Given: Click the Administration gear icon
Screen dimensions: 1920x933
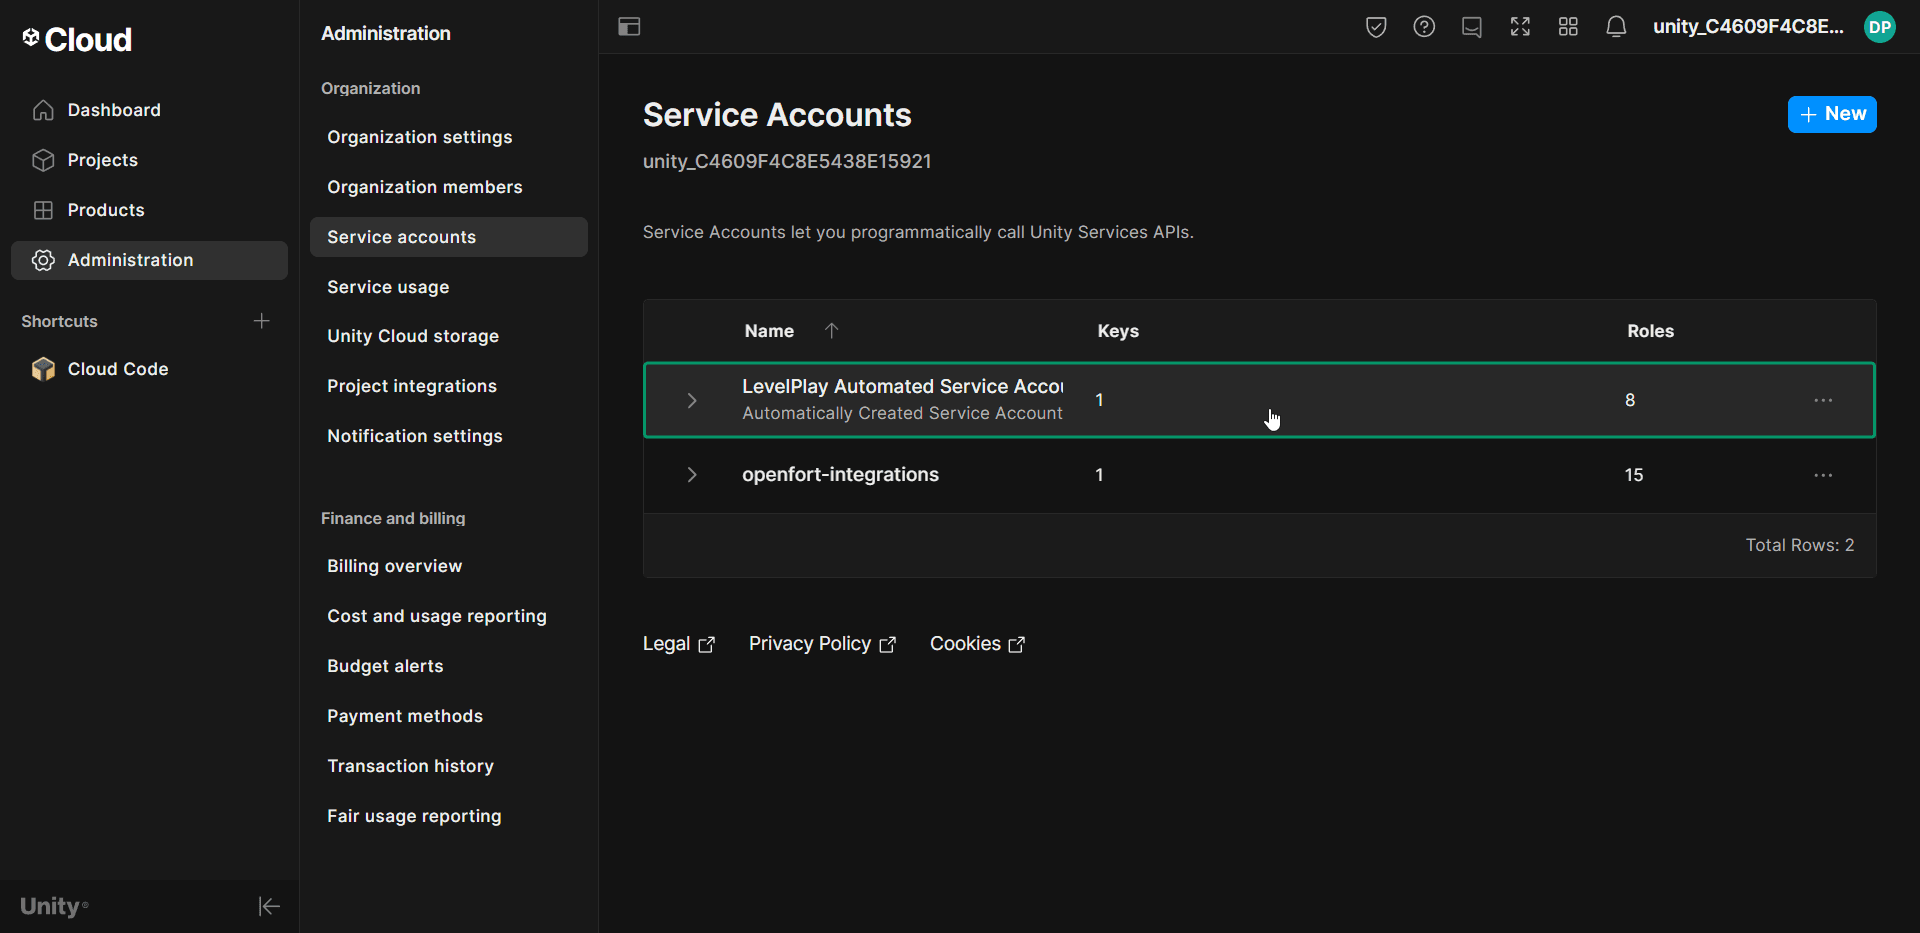Looking at the screenshot, I should 43,260.
